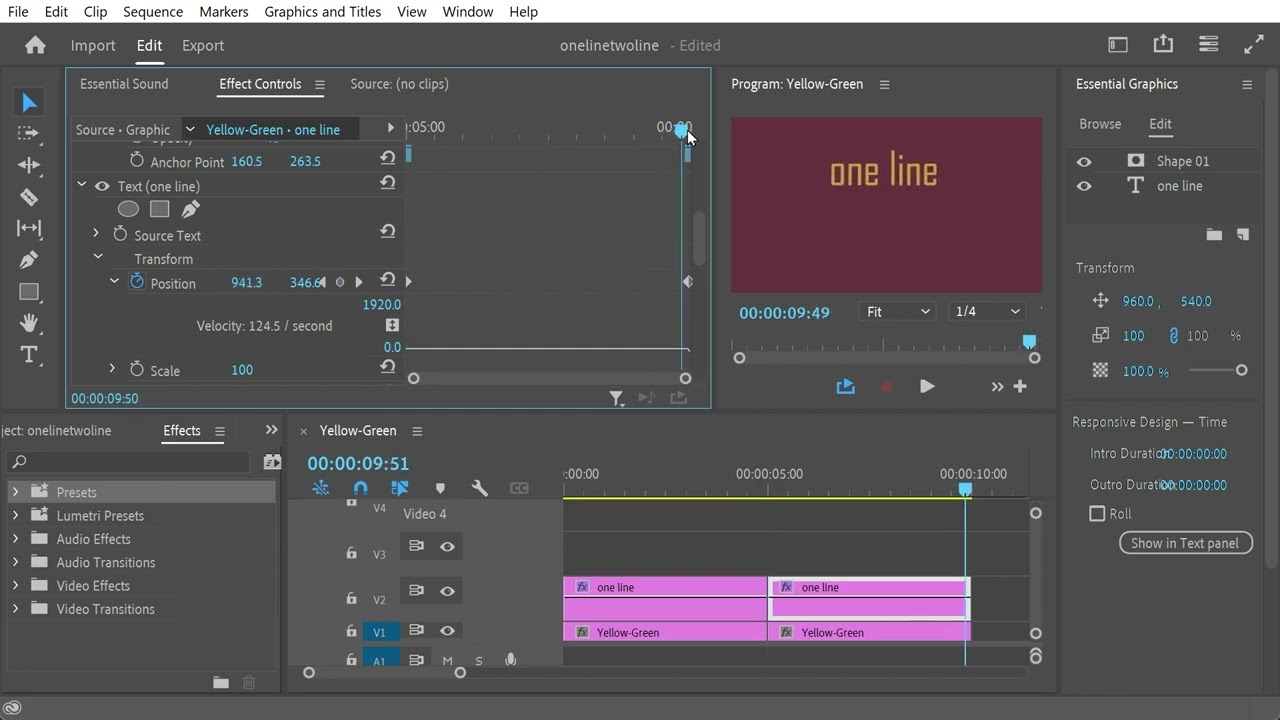Toggle V3 track output eye

tap(447, 546)
